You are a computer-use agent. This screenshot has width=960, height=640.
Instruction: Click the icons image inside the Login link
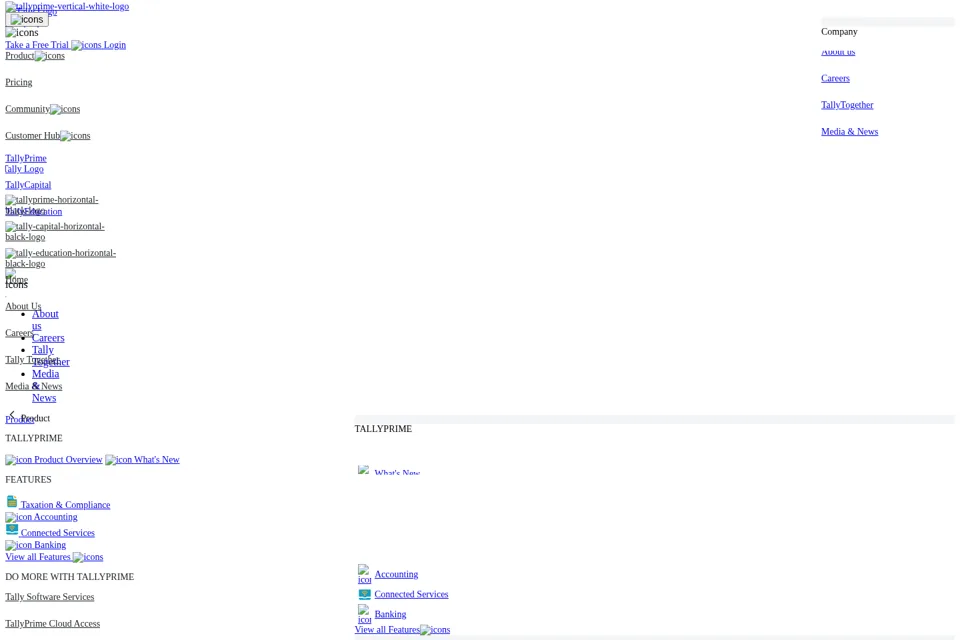(86, 45)
